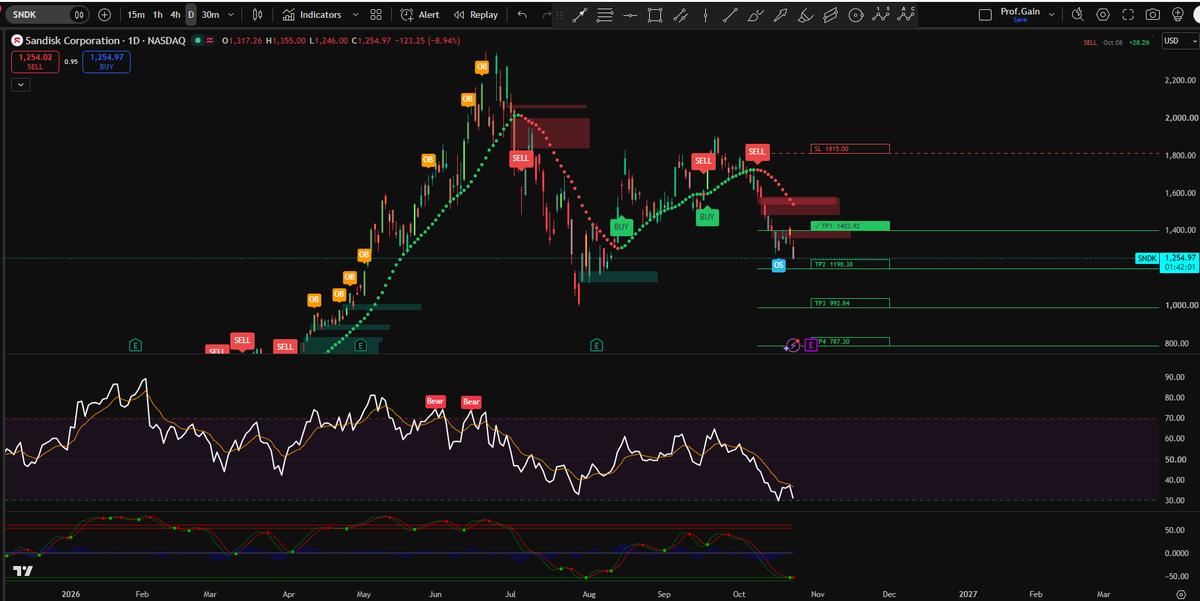Select the Fib retracement drawing tool

tap(606, 15)
